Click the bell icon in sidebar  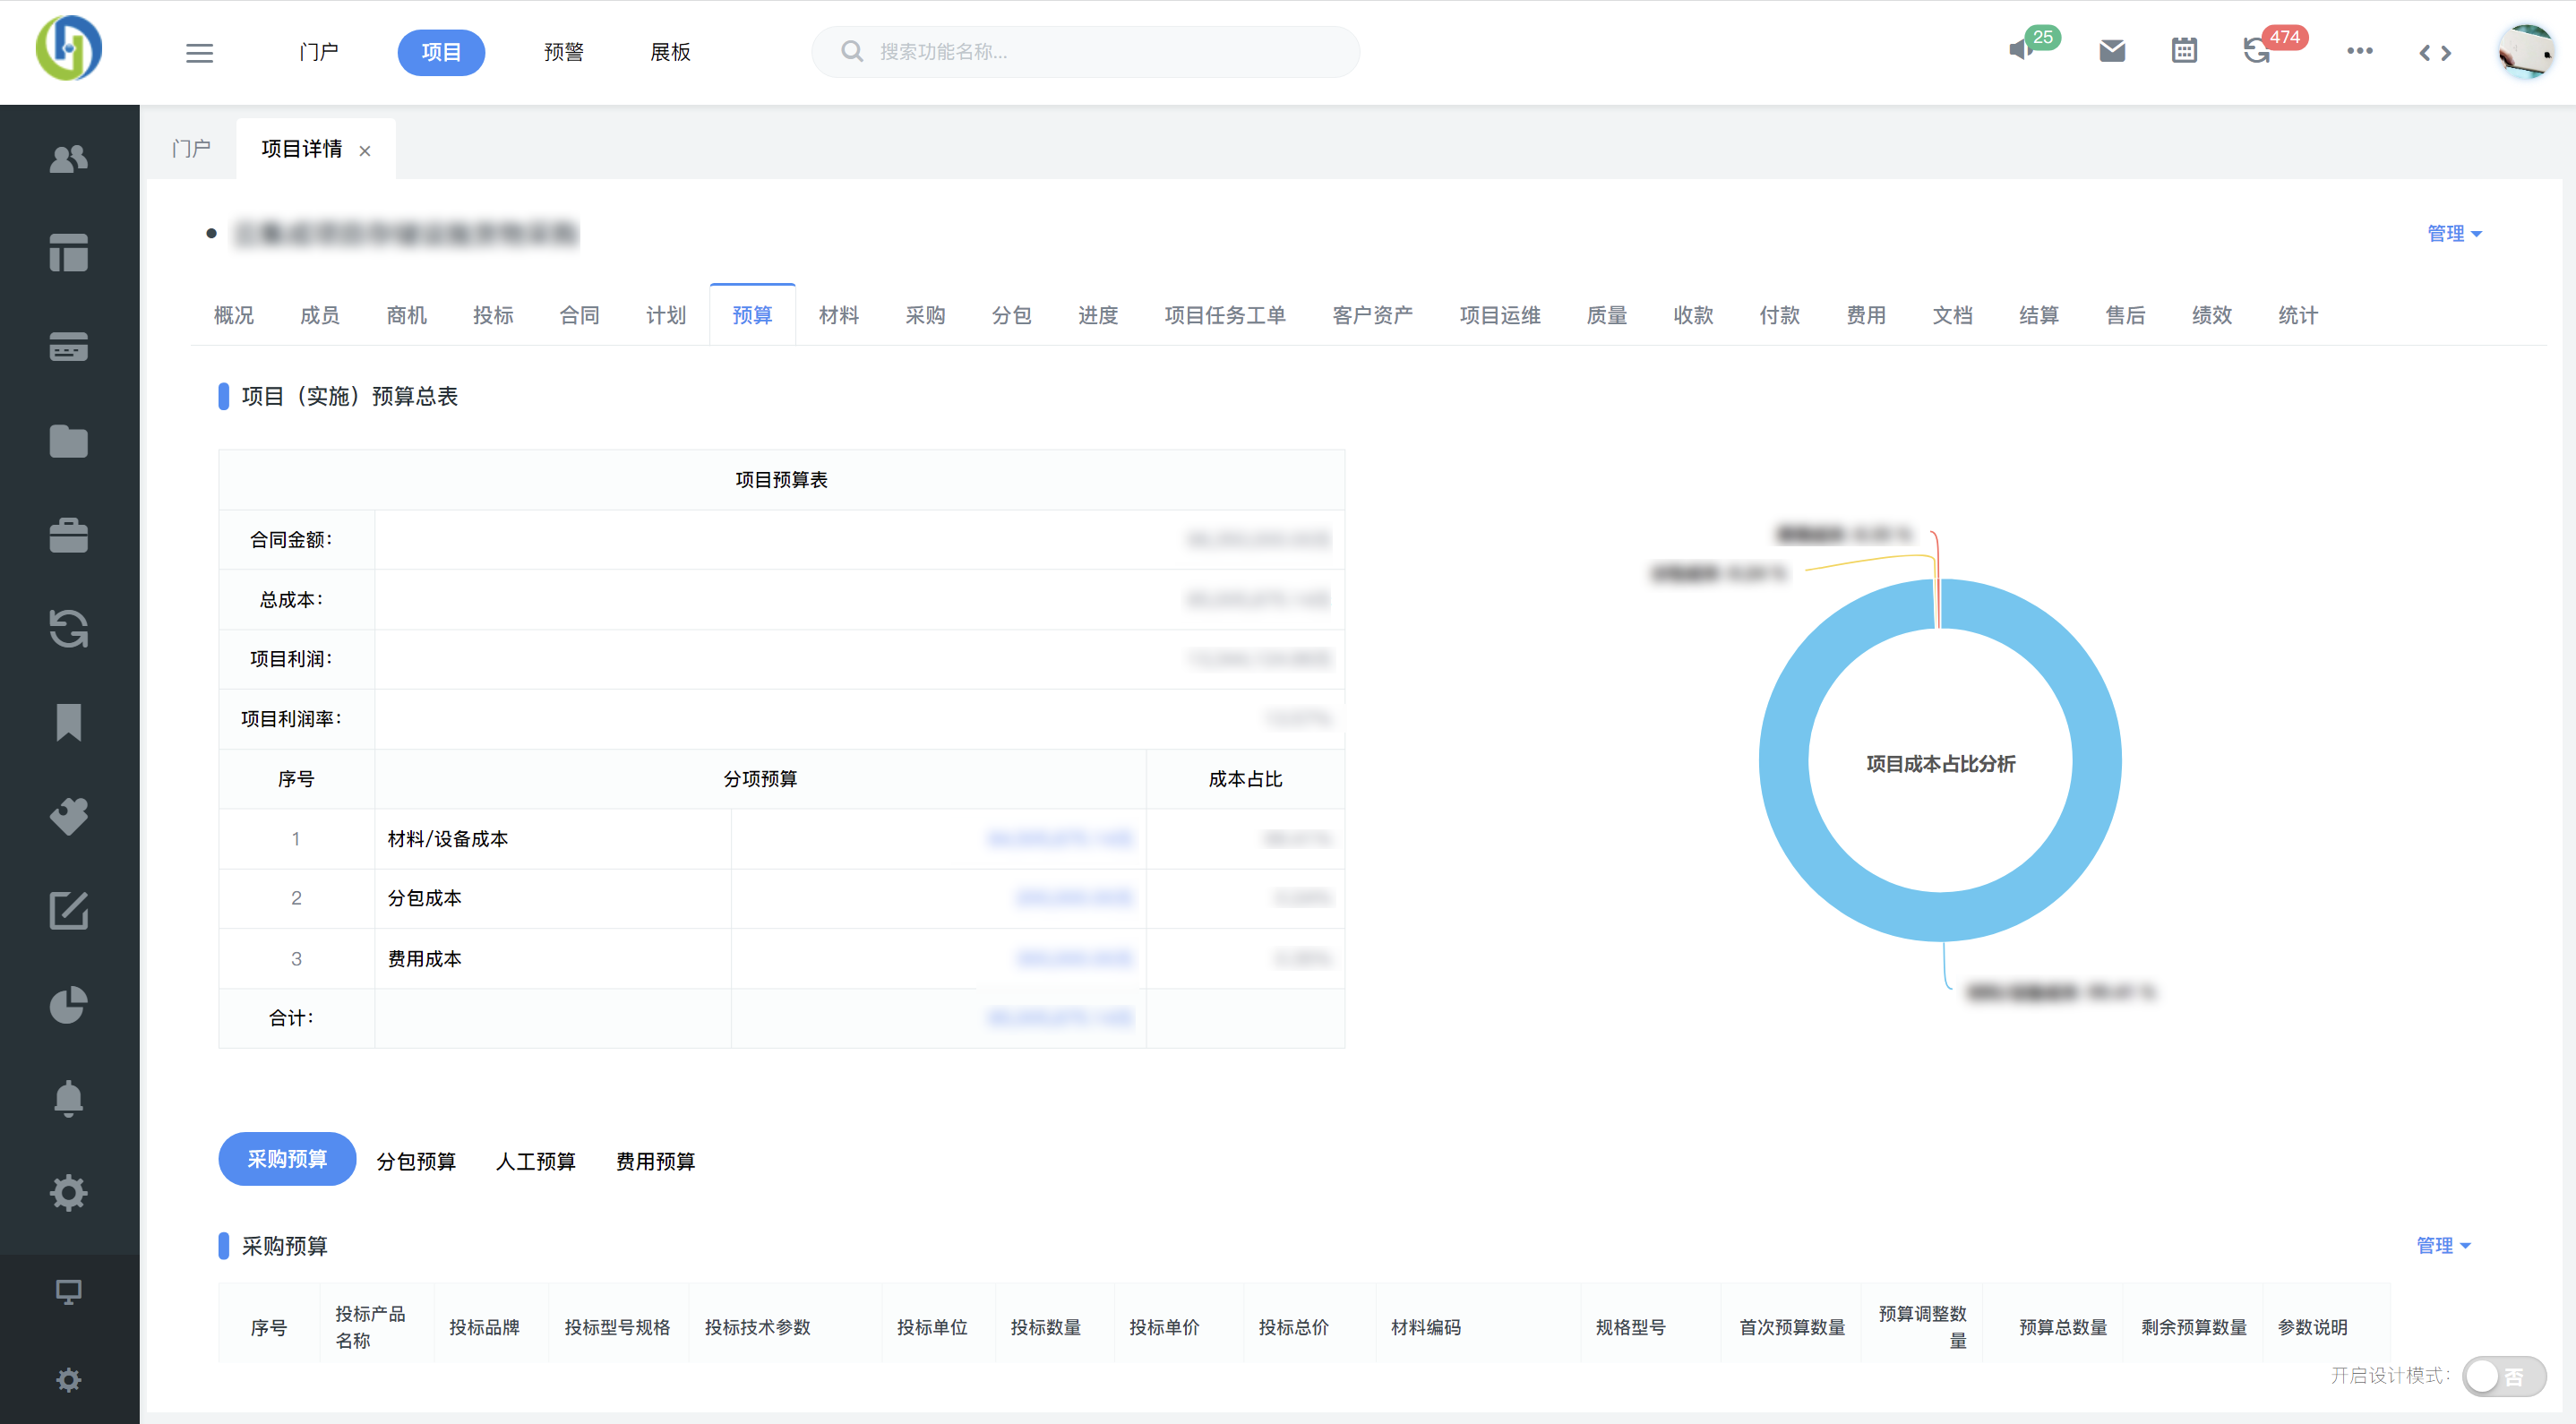[x=68, y=1098]
